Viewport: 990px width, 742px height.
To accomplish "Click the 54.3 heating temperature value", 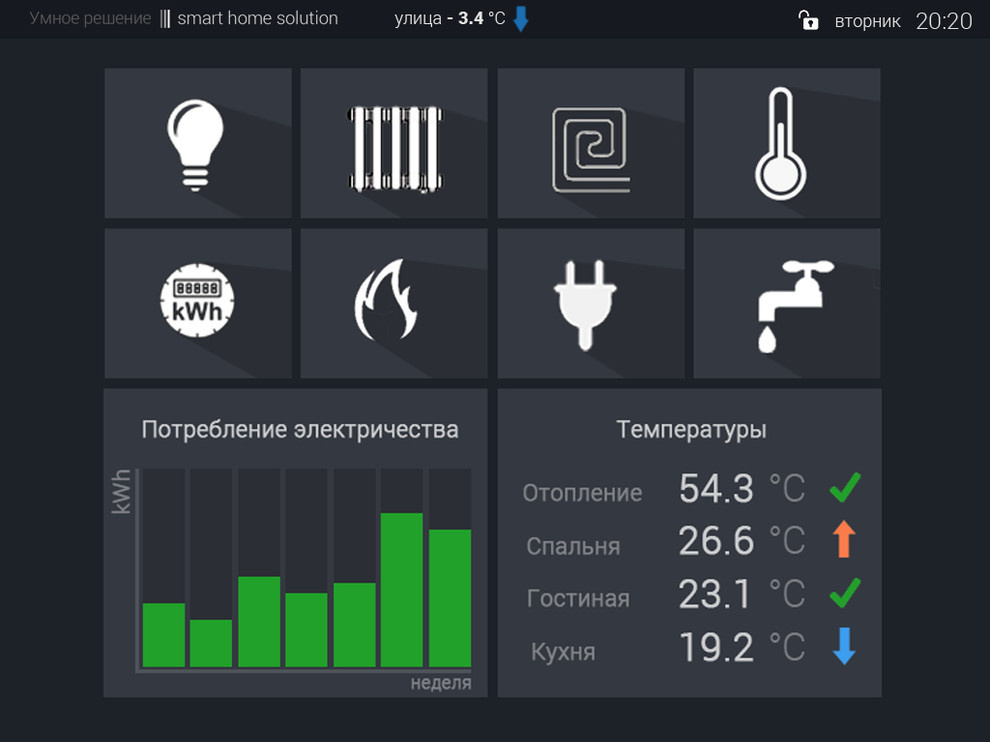I will point(717,488).
